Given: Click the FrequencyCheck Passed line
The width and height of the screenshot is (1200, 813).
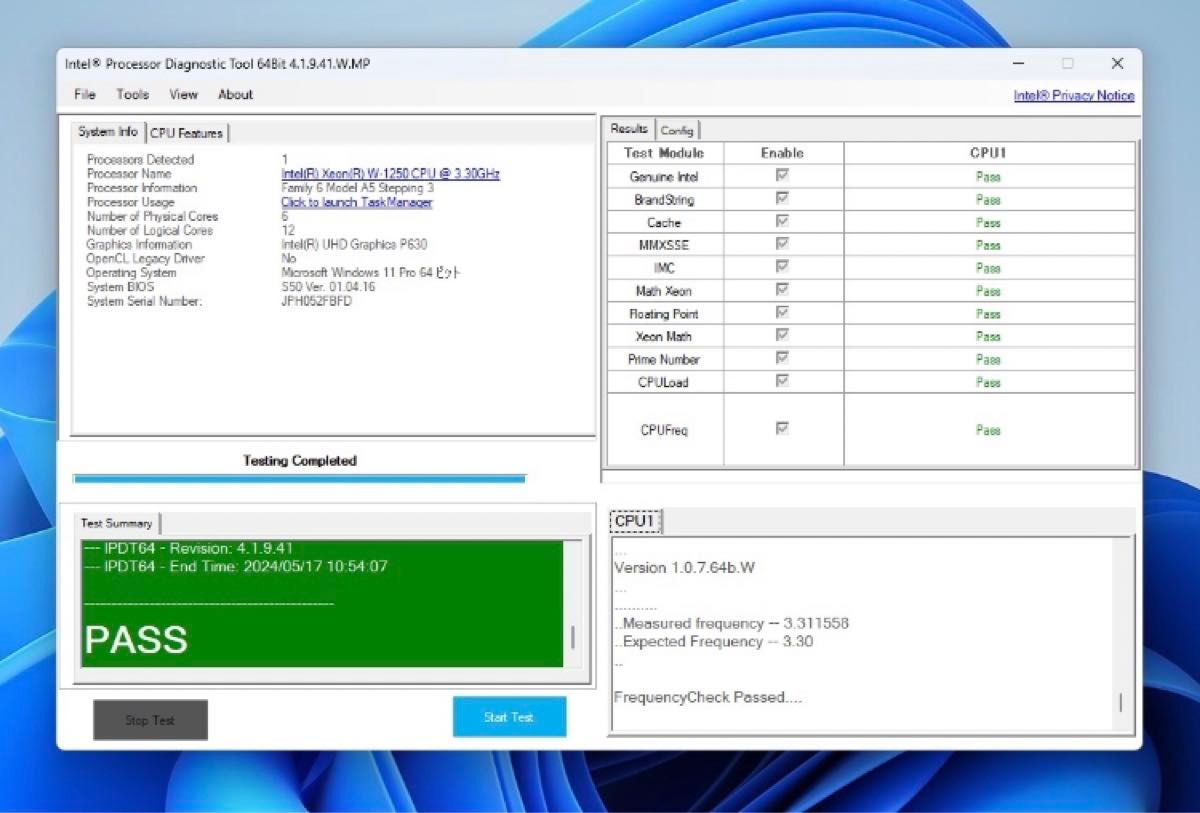Looking at the screenshot, I should [x=707, y=697].
